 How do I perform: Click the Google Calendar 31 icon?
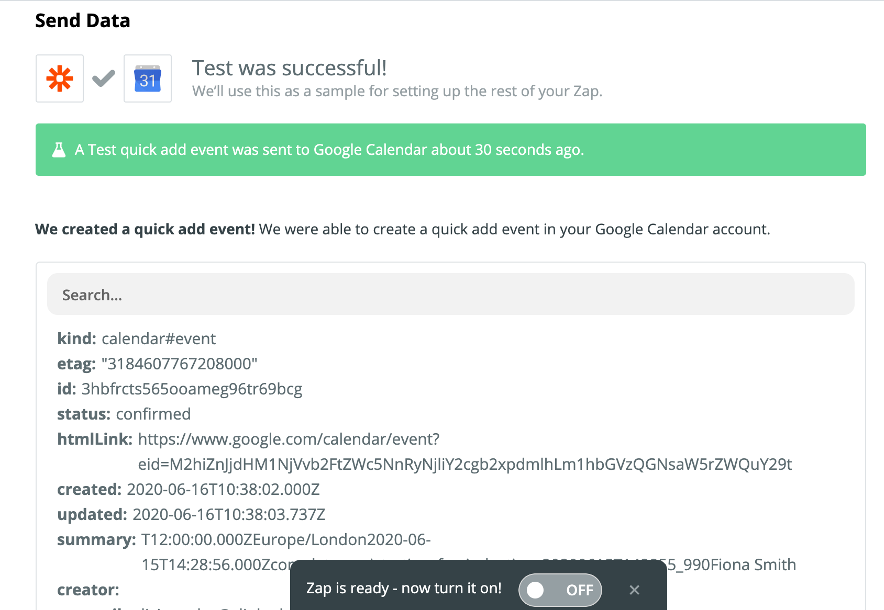pos(148,78)
